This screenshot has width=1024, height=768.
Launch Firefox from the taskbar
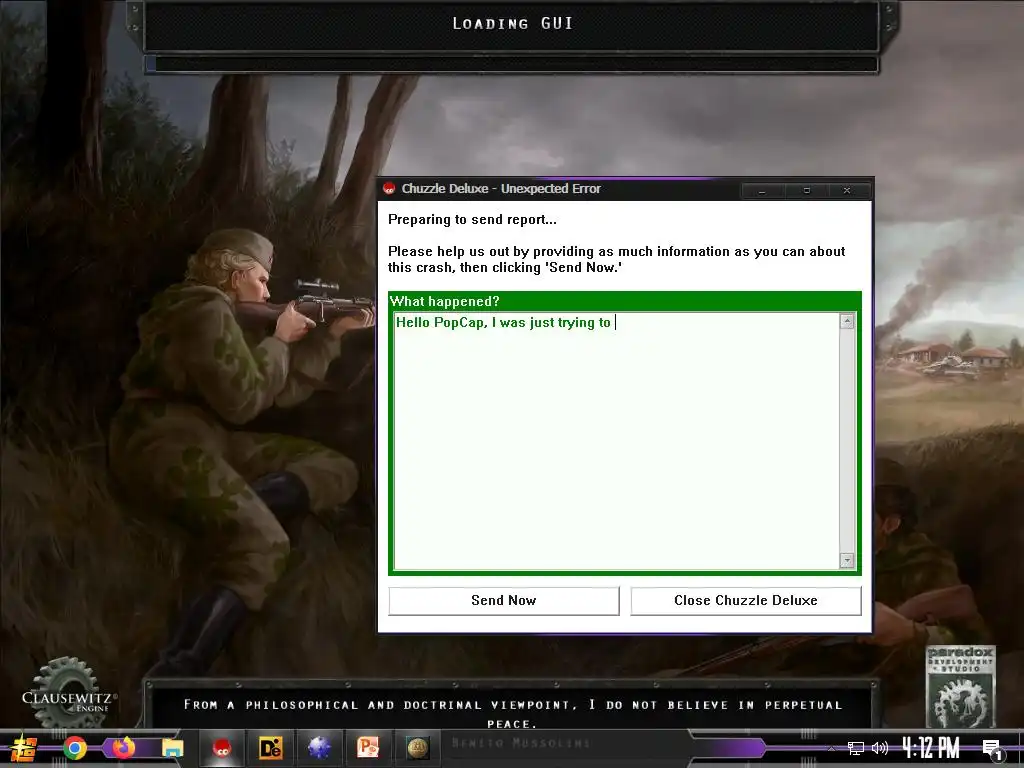123,747
